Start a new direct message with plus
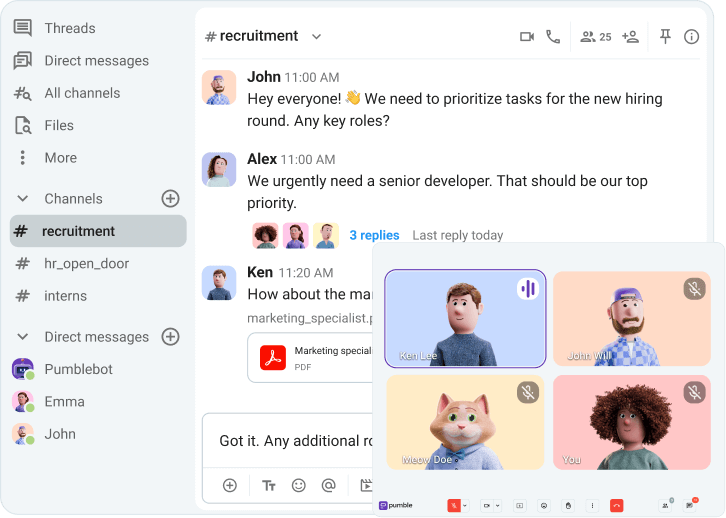This screenshot has width=726, height=518. [x=170, y=337]
